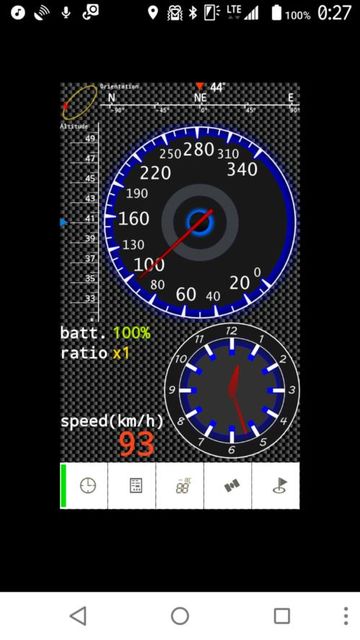Image resolution: width=360 pixels, height=640 pixels.
Task: Tap the camera-sync status icon
Action: (x=90, y=13)
